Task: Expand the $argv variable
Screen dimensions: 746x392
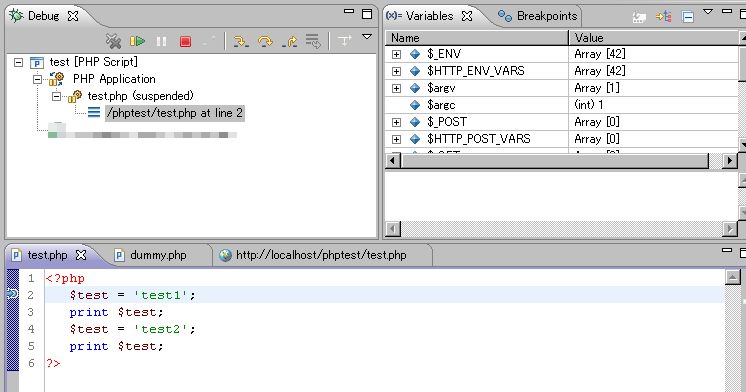Action: (396, 88)
